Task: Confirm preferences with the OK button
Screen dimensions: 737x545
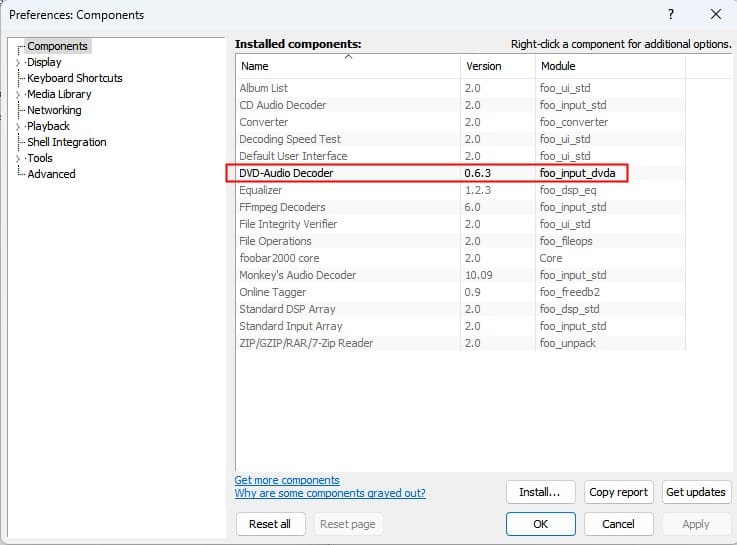Action: pos(541,524)
